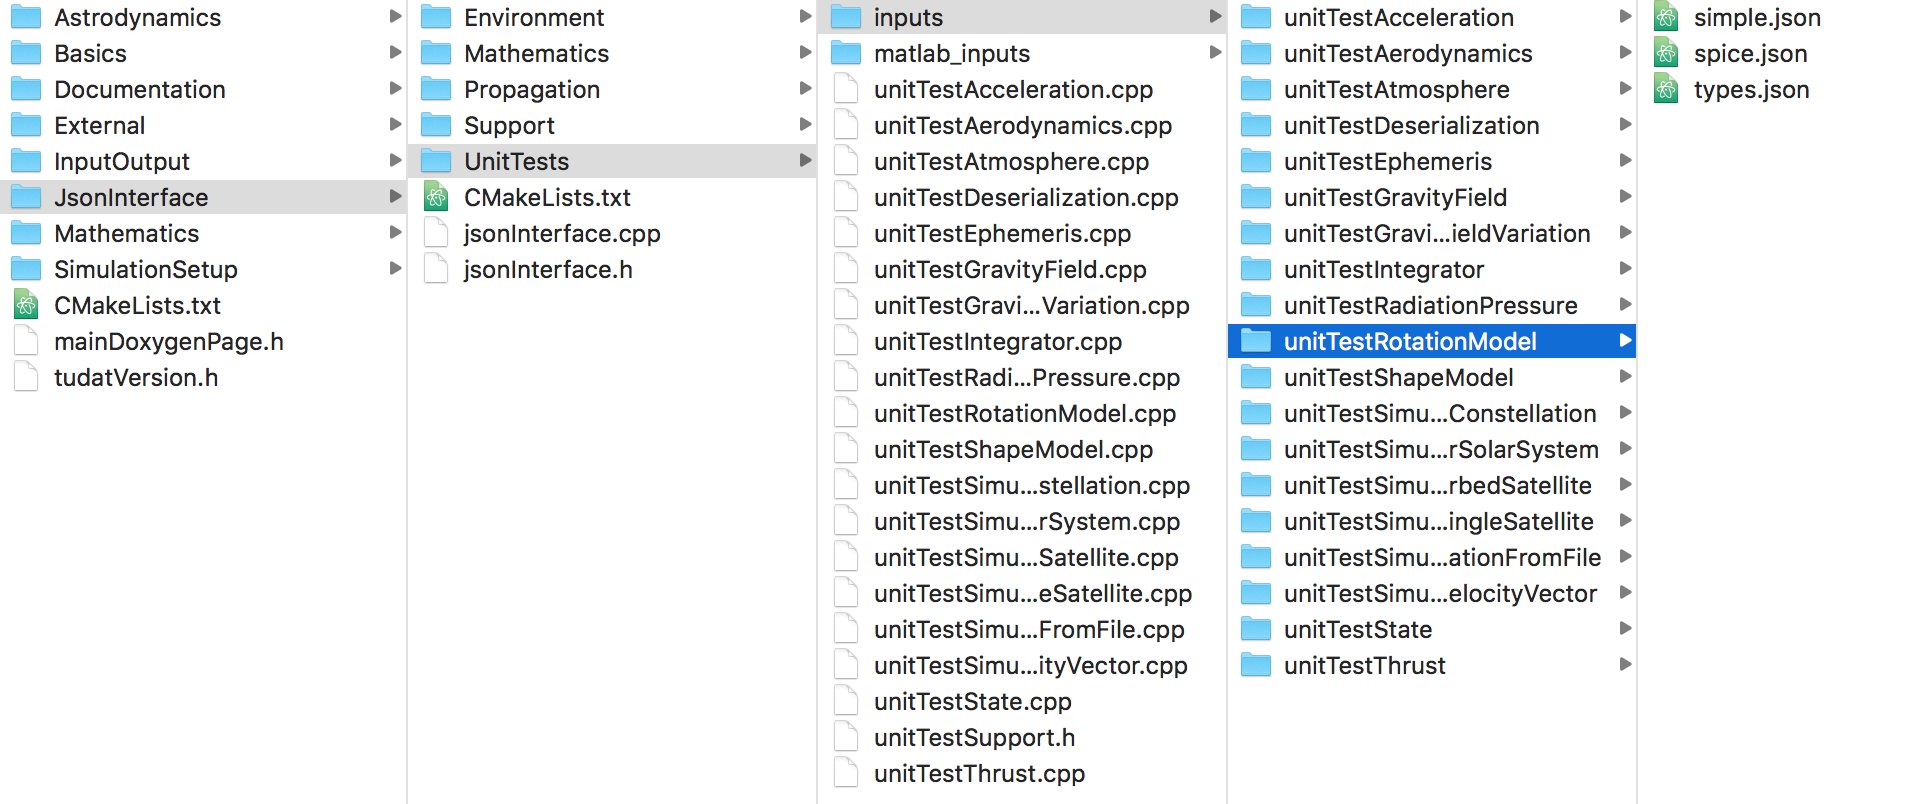Click the unitTestRotationModel folder icon
Viewport: 1910px width, 804px height.
[x=1256, y=342]
